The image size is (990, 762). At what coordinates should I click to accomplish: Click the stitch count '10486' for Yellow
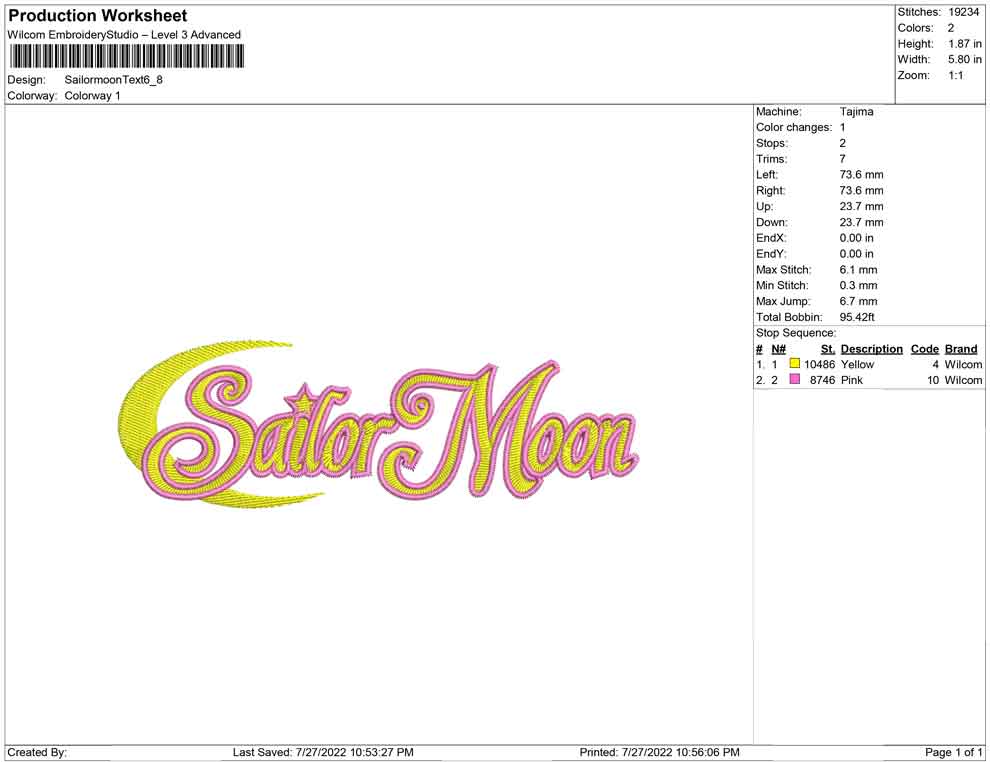coord(819,364)
